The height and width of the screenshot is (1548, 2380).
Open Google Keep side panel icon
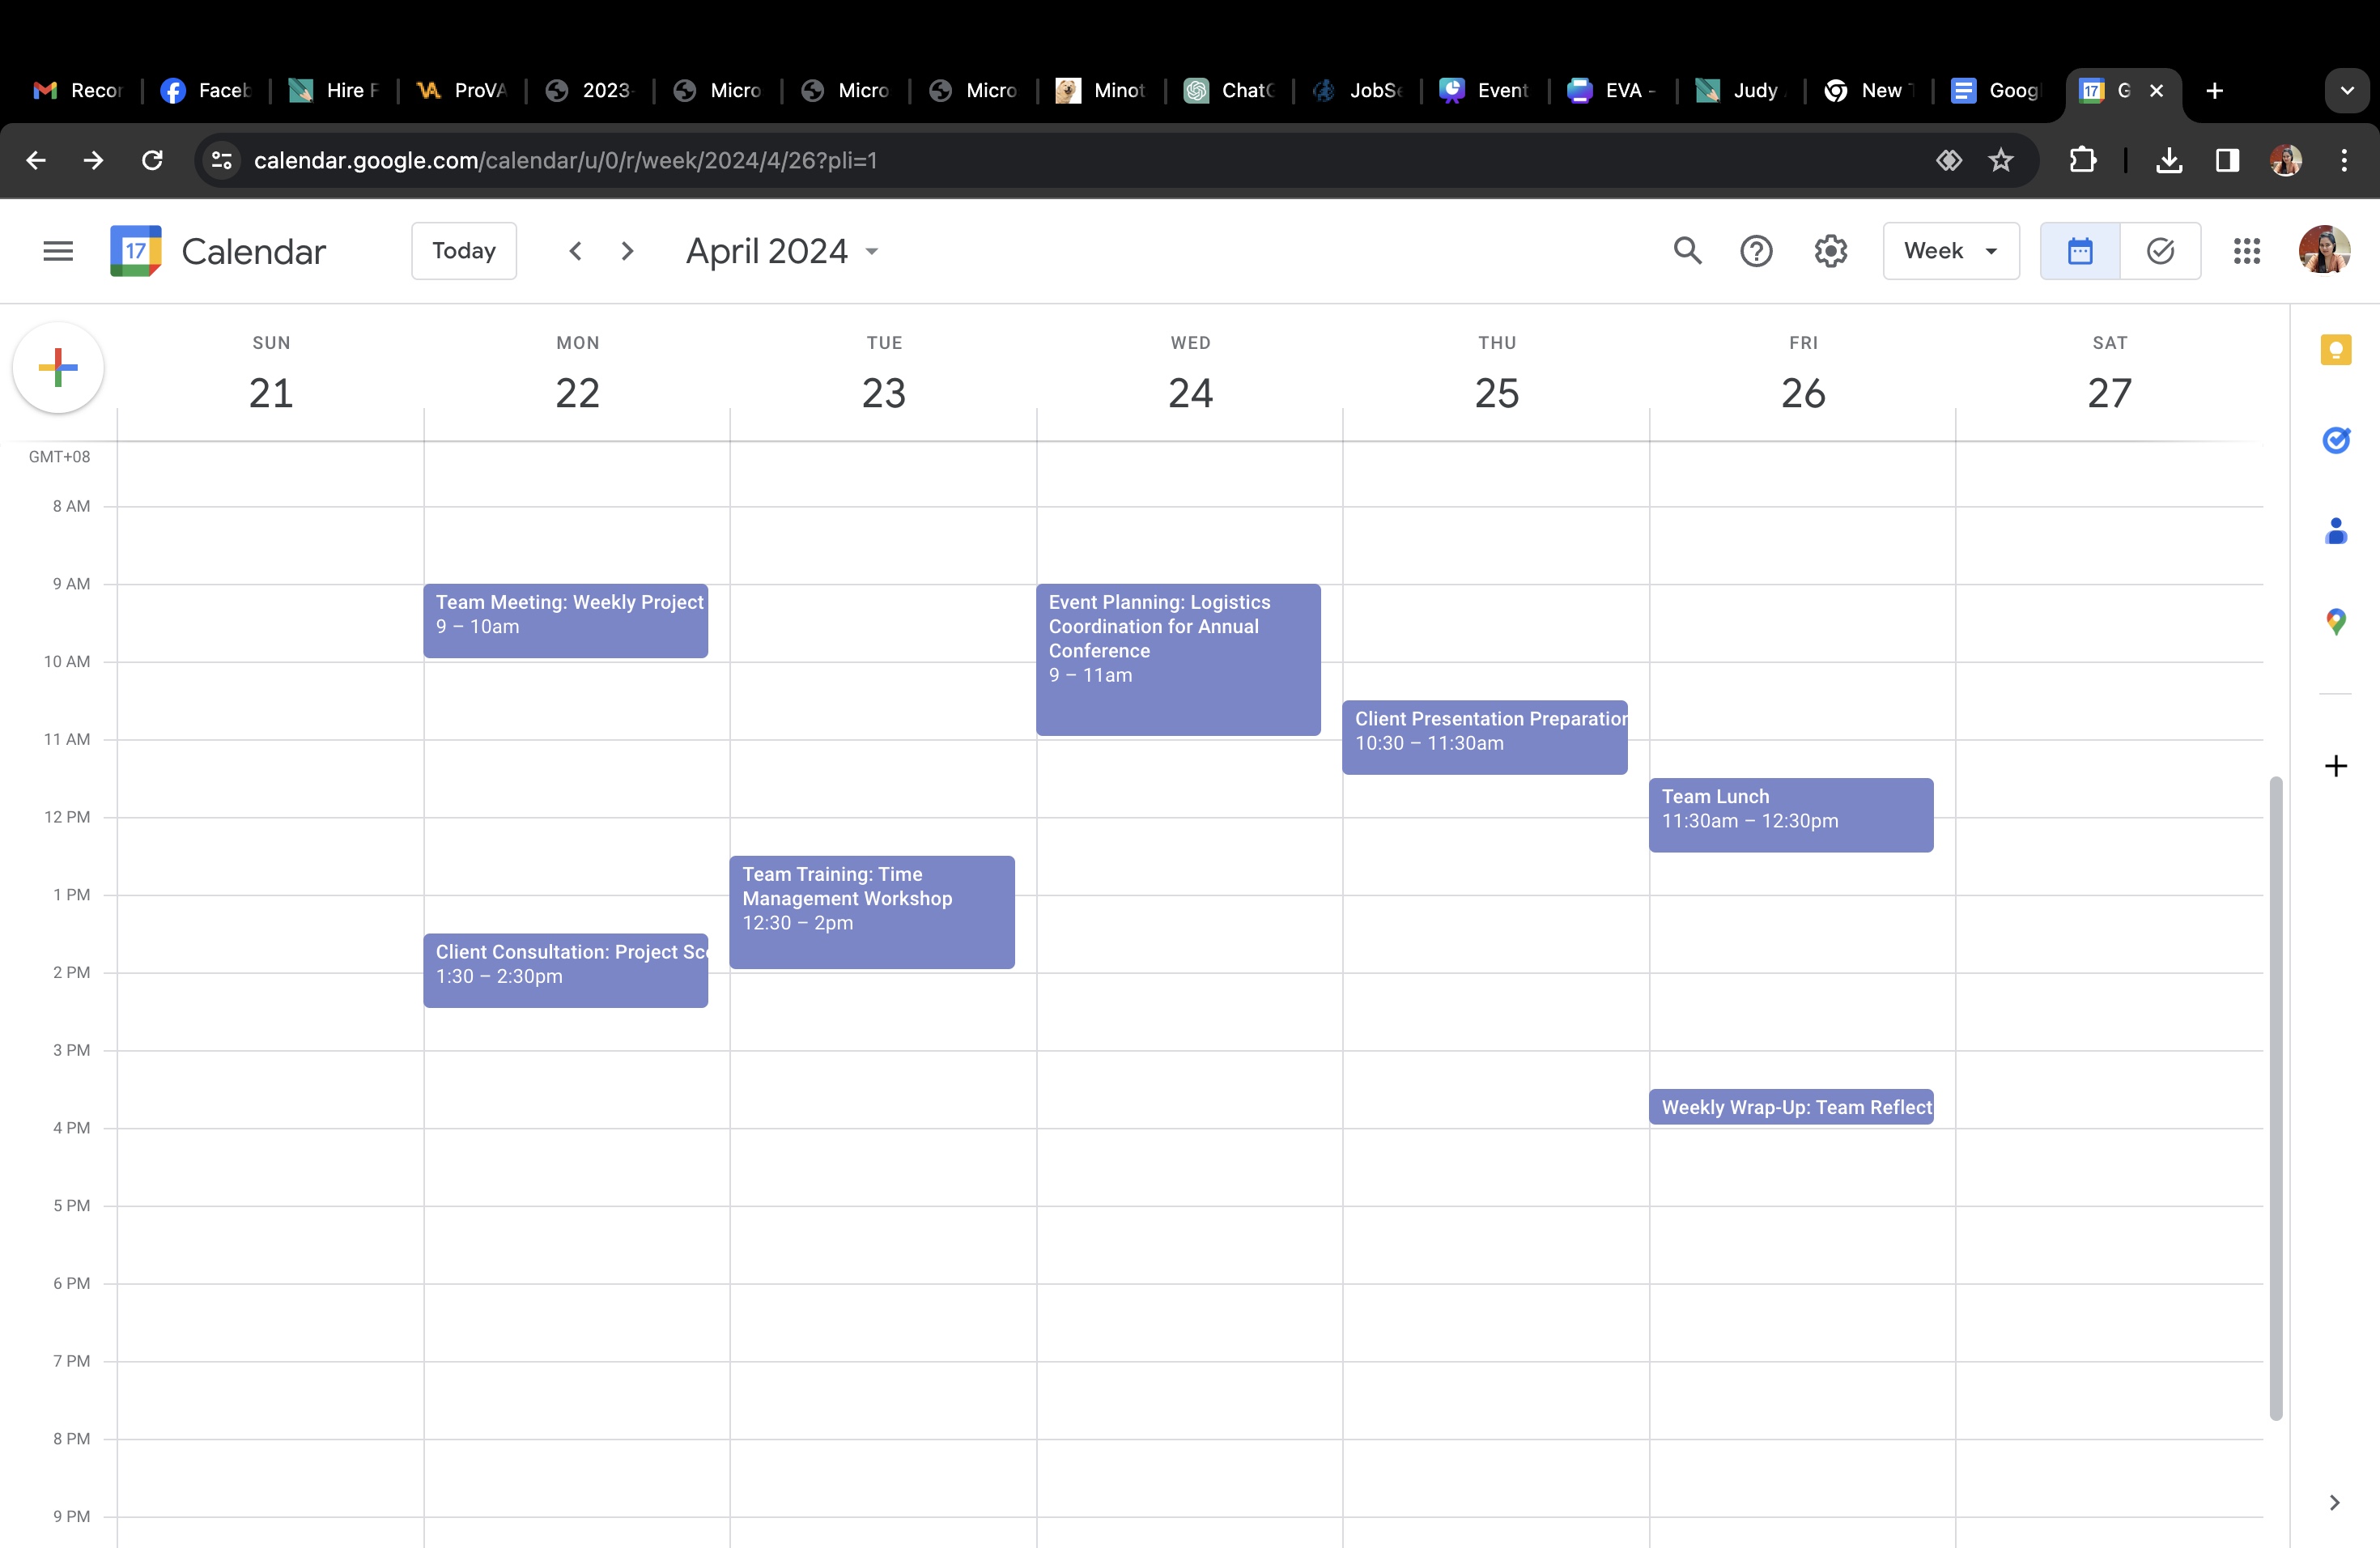click(2335, 350)
